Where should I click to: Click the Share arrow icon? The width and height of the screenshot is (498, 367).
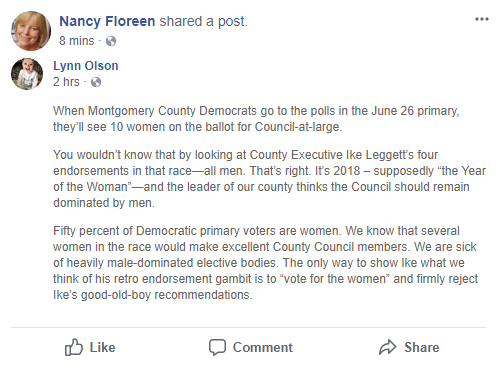pos(388,347)
